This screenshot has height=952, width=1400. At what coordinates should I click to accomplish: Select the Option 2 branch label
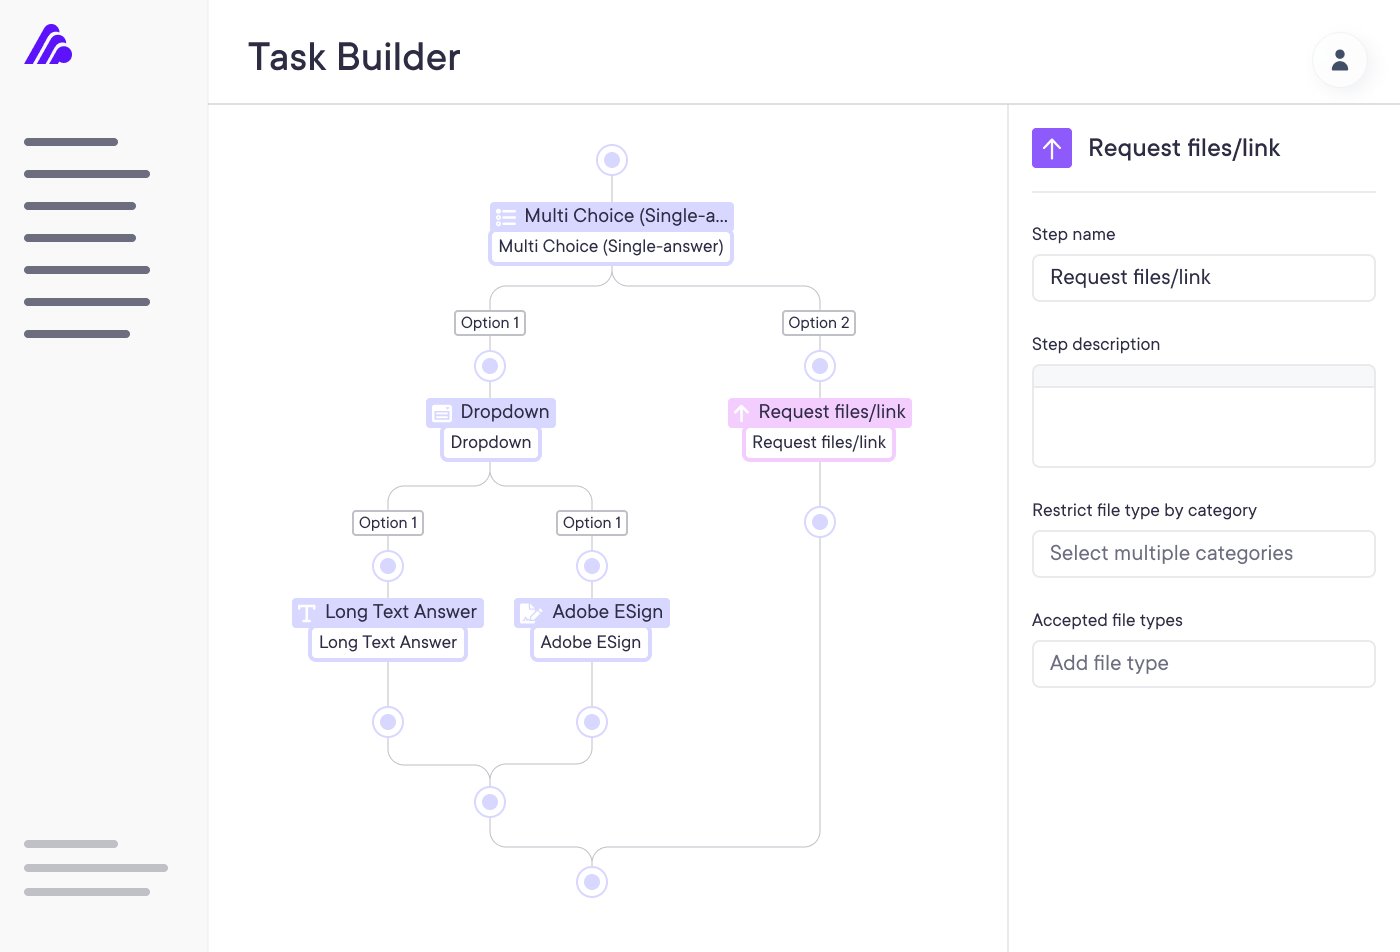818,323
